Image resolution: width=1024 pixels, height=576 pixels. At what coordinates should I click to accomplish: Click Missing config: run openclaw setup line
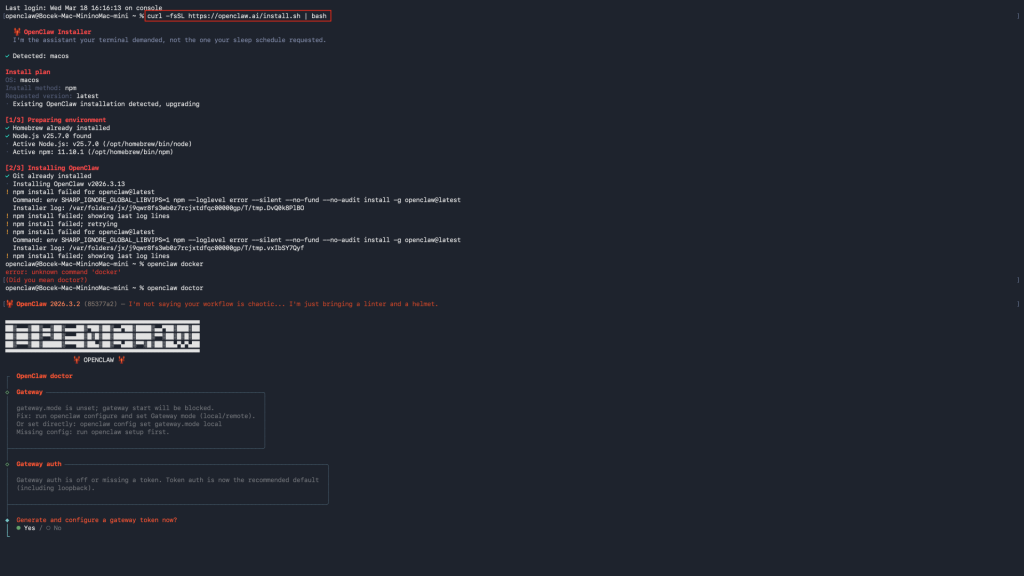click(93, 432)
